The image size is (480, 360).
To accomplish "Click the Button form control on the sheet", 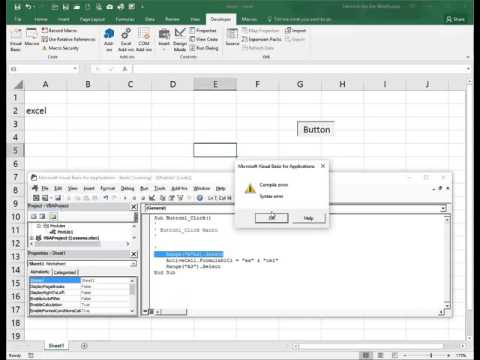I will point(316,129).
